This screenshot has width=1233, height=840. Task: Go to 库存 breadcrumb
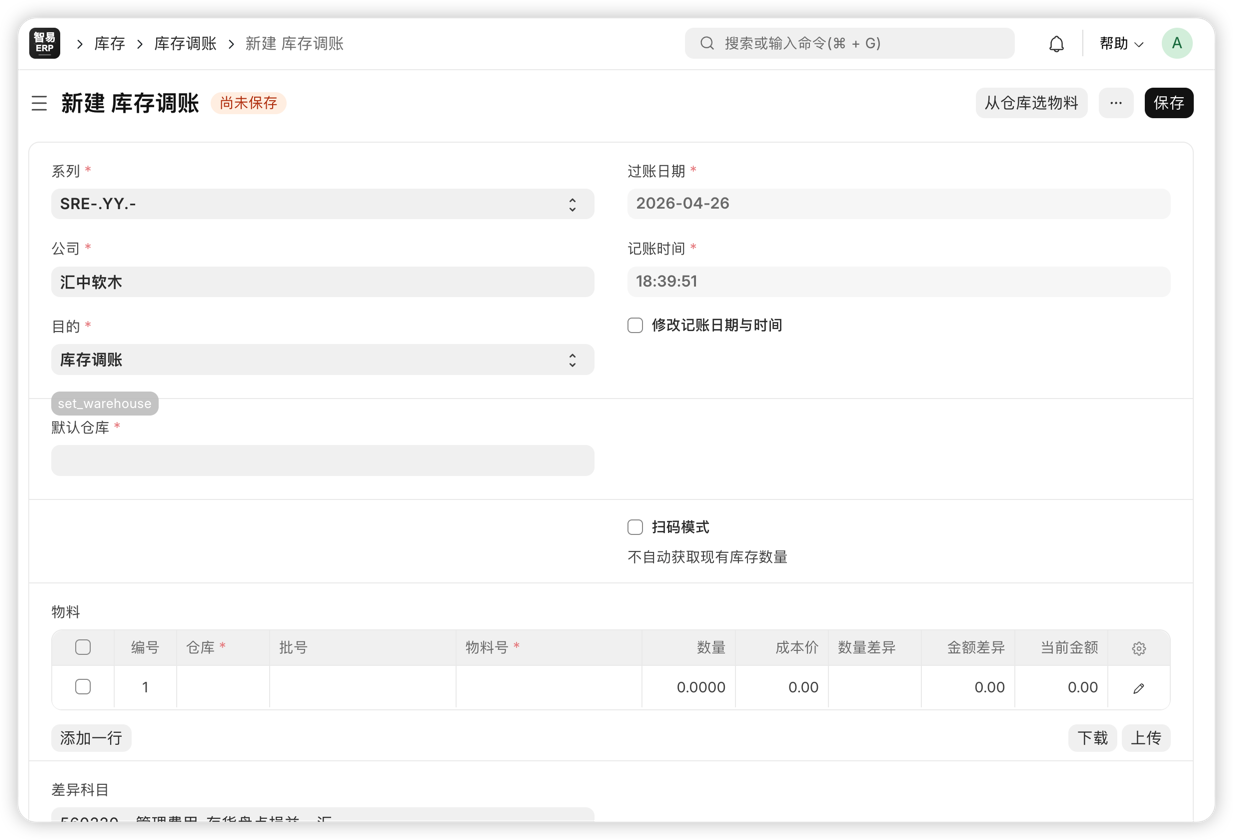(110, 44)
